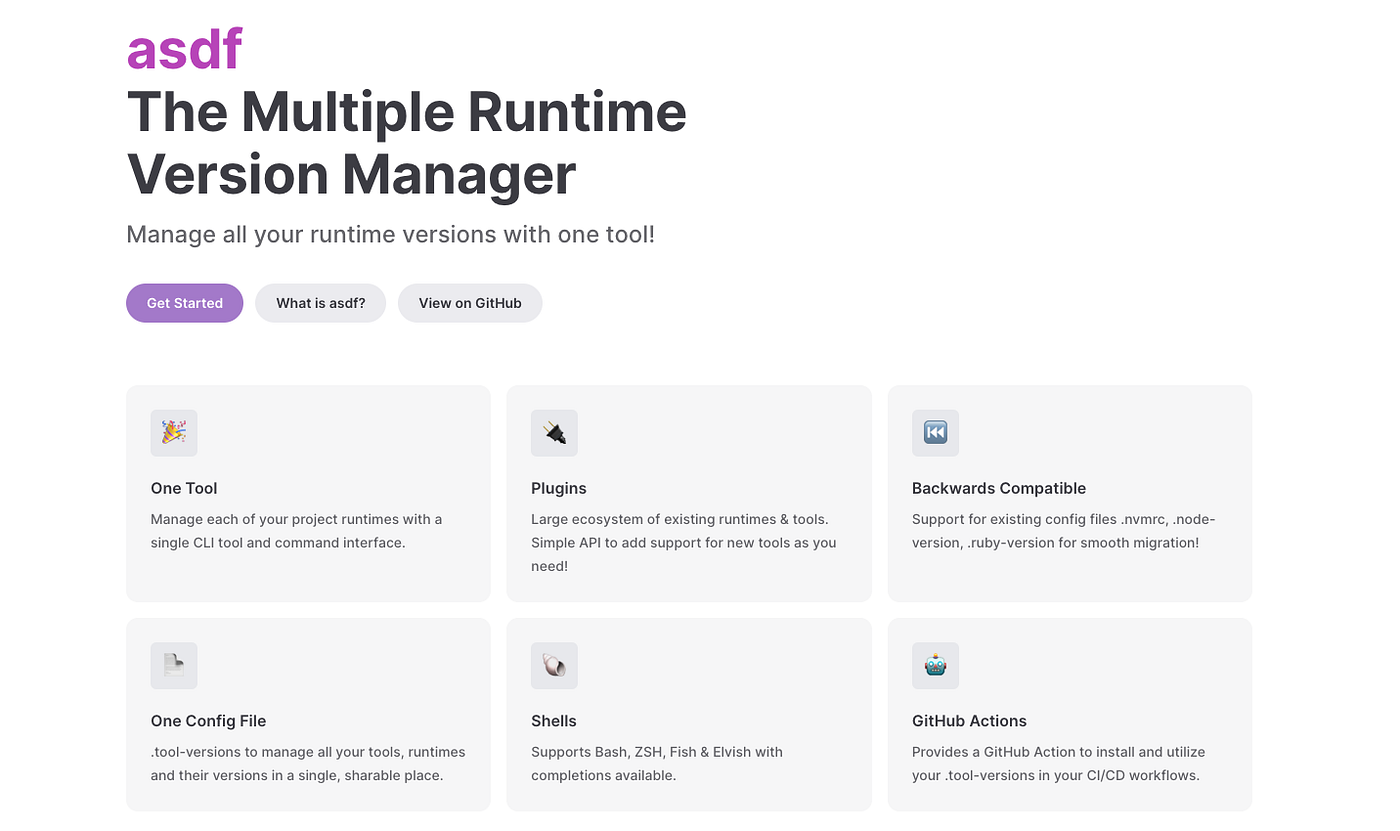Open View on GitHub link
This screenshot has width=1400, height=831.
tap(470, 303)
